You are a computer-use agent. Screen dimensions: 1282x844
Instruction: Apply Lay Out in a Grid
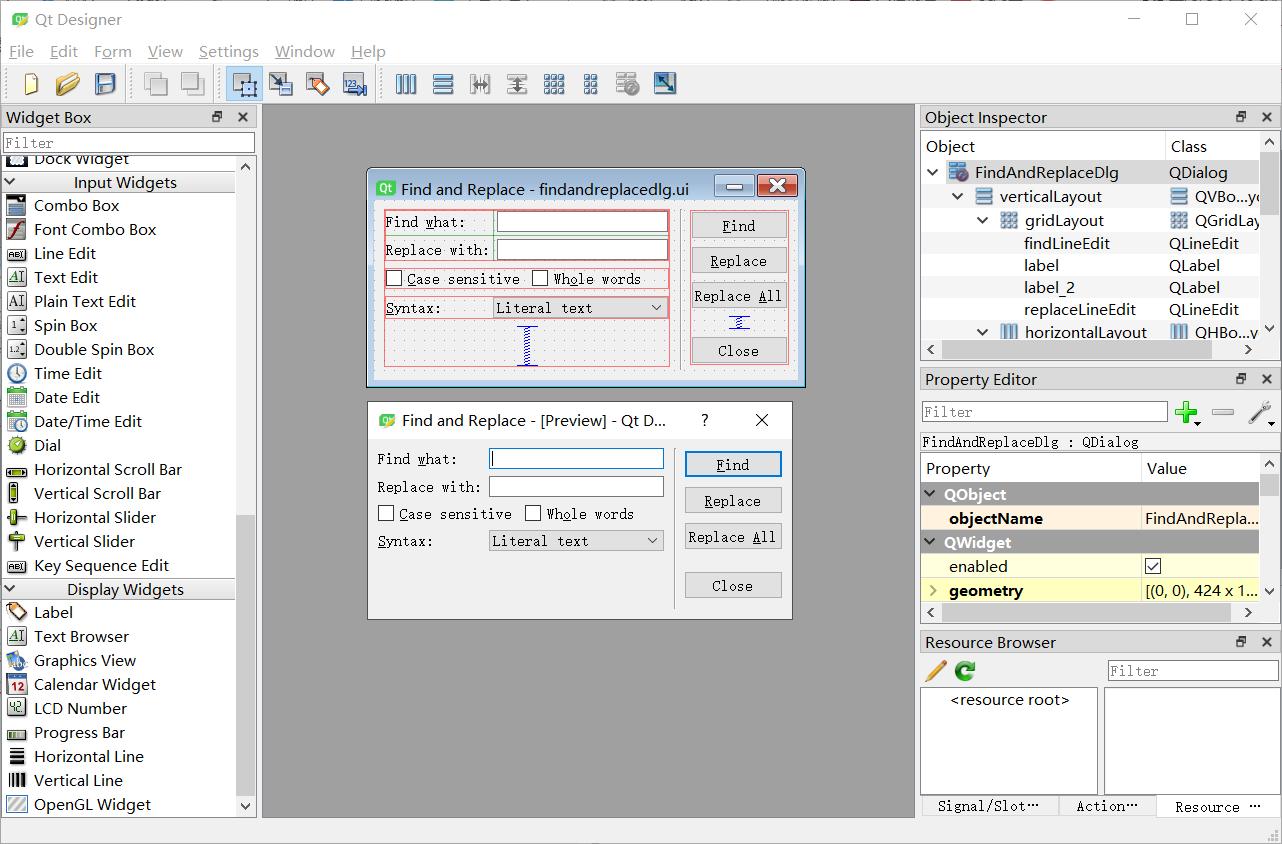554,84
